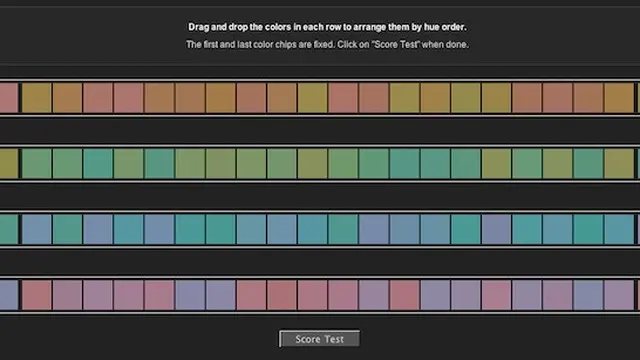Select the first full green chip in second row
Viewport: 640px width, 360px height.
[36, 164]
